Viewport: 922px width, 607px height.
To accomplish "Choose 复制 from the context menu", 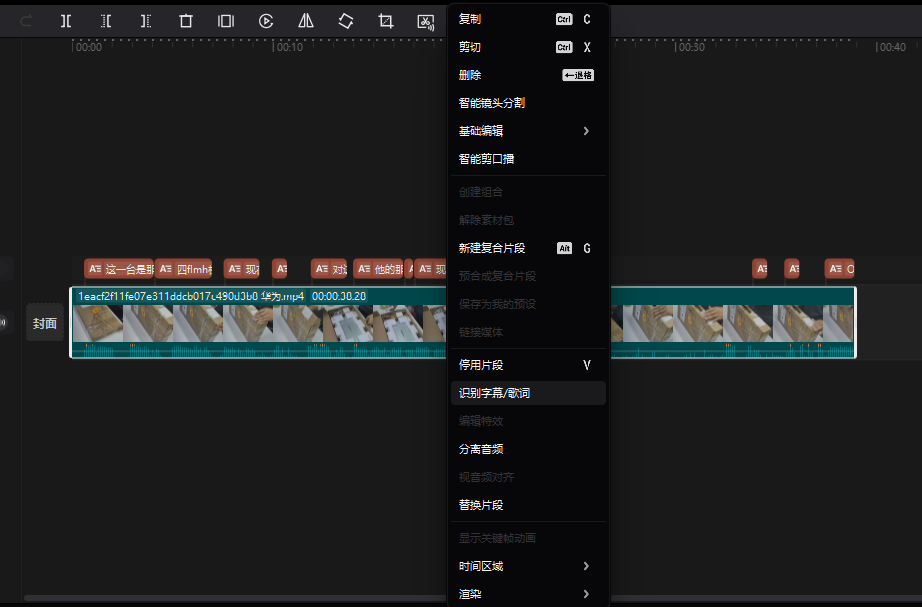I will coord(528,19).
